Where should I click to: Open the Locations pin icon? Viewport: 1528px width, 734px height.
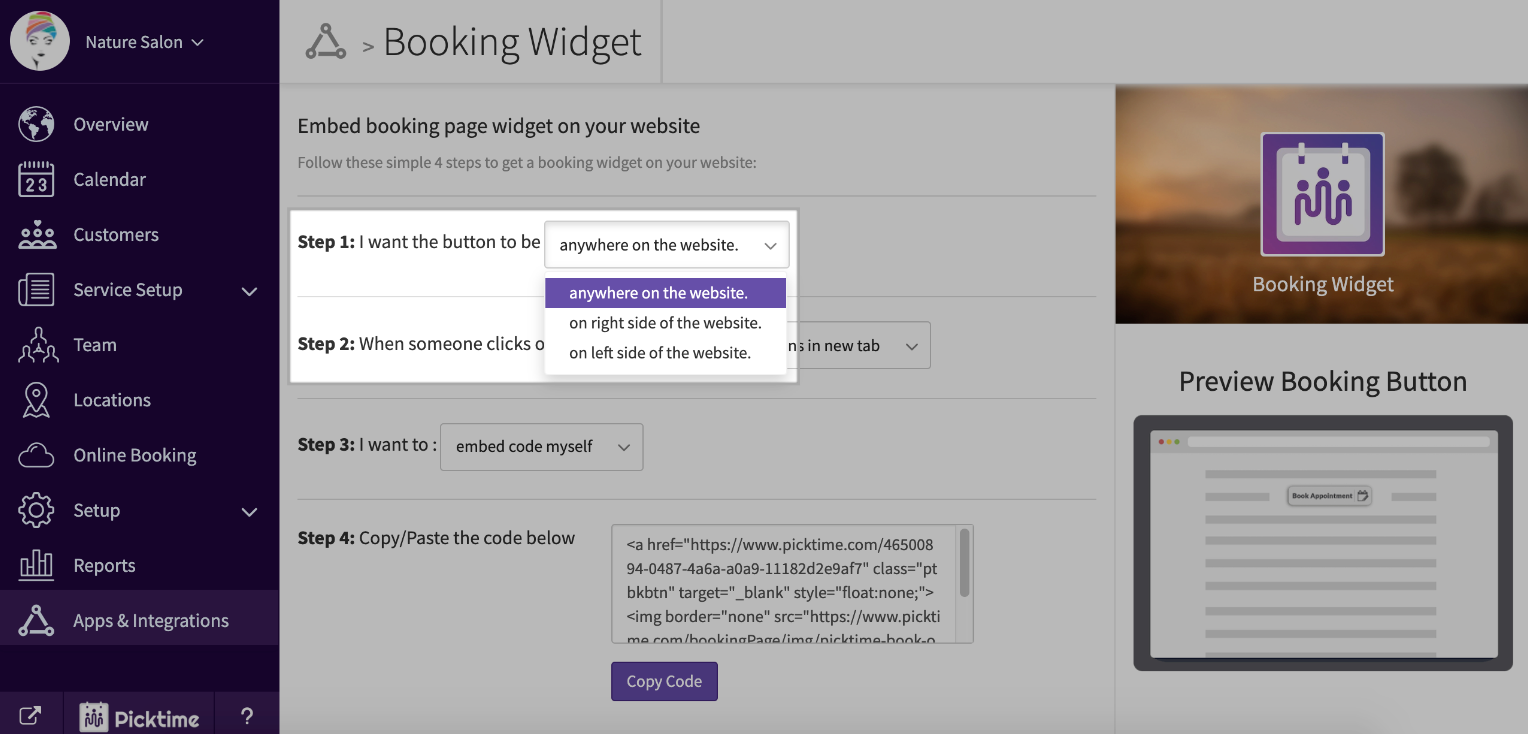pos(36,400)
